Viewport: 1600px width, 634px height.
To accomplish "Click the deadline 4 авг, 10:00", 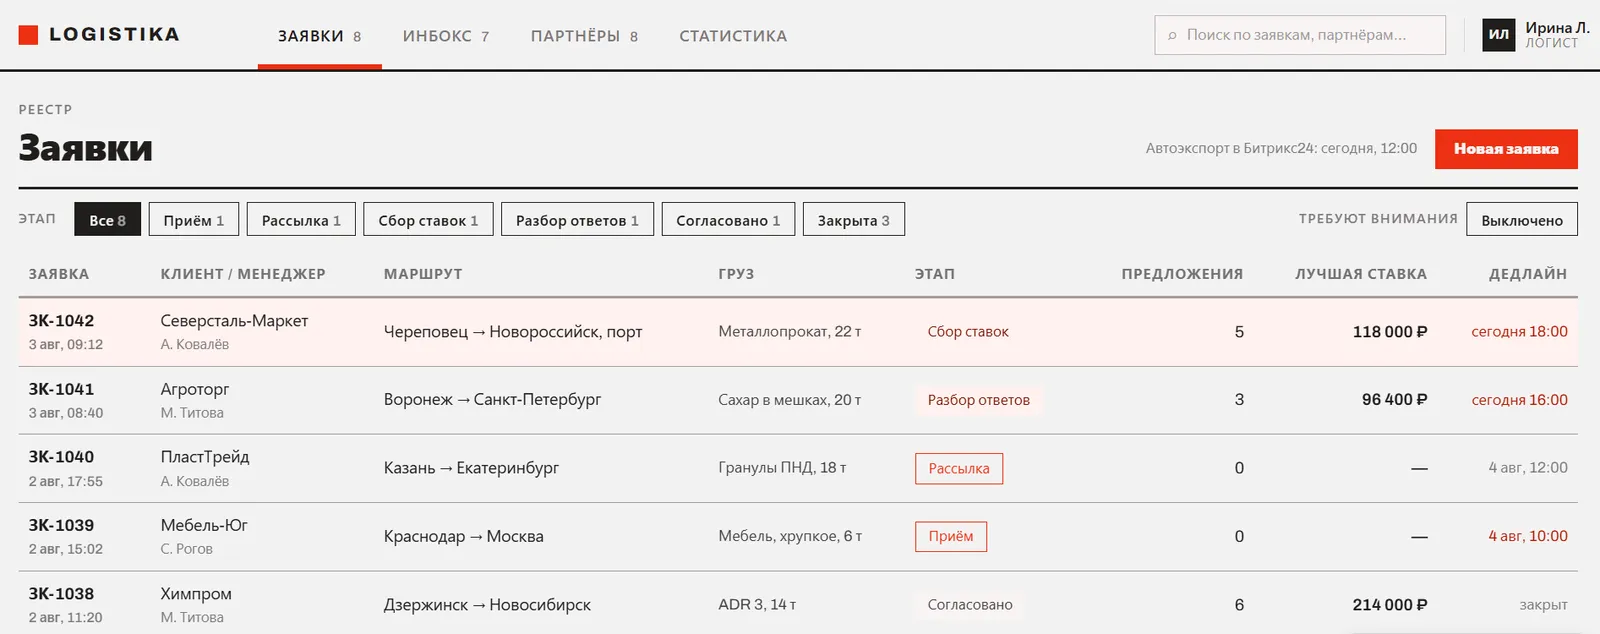I will 1528,537.
